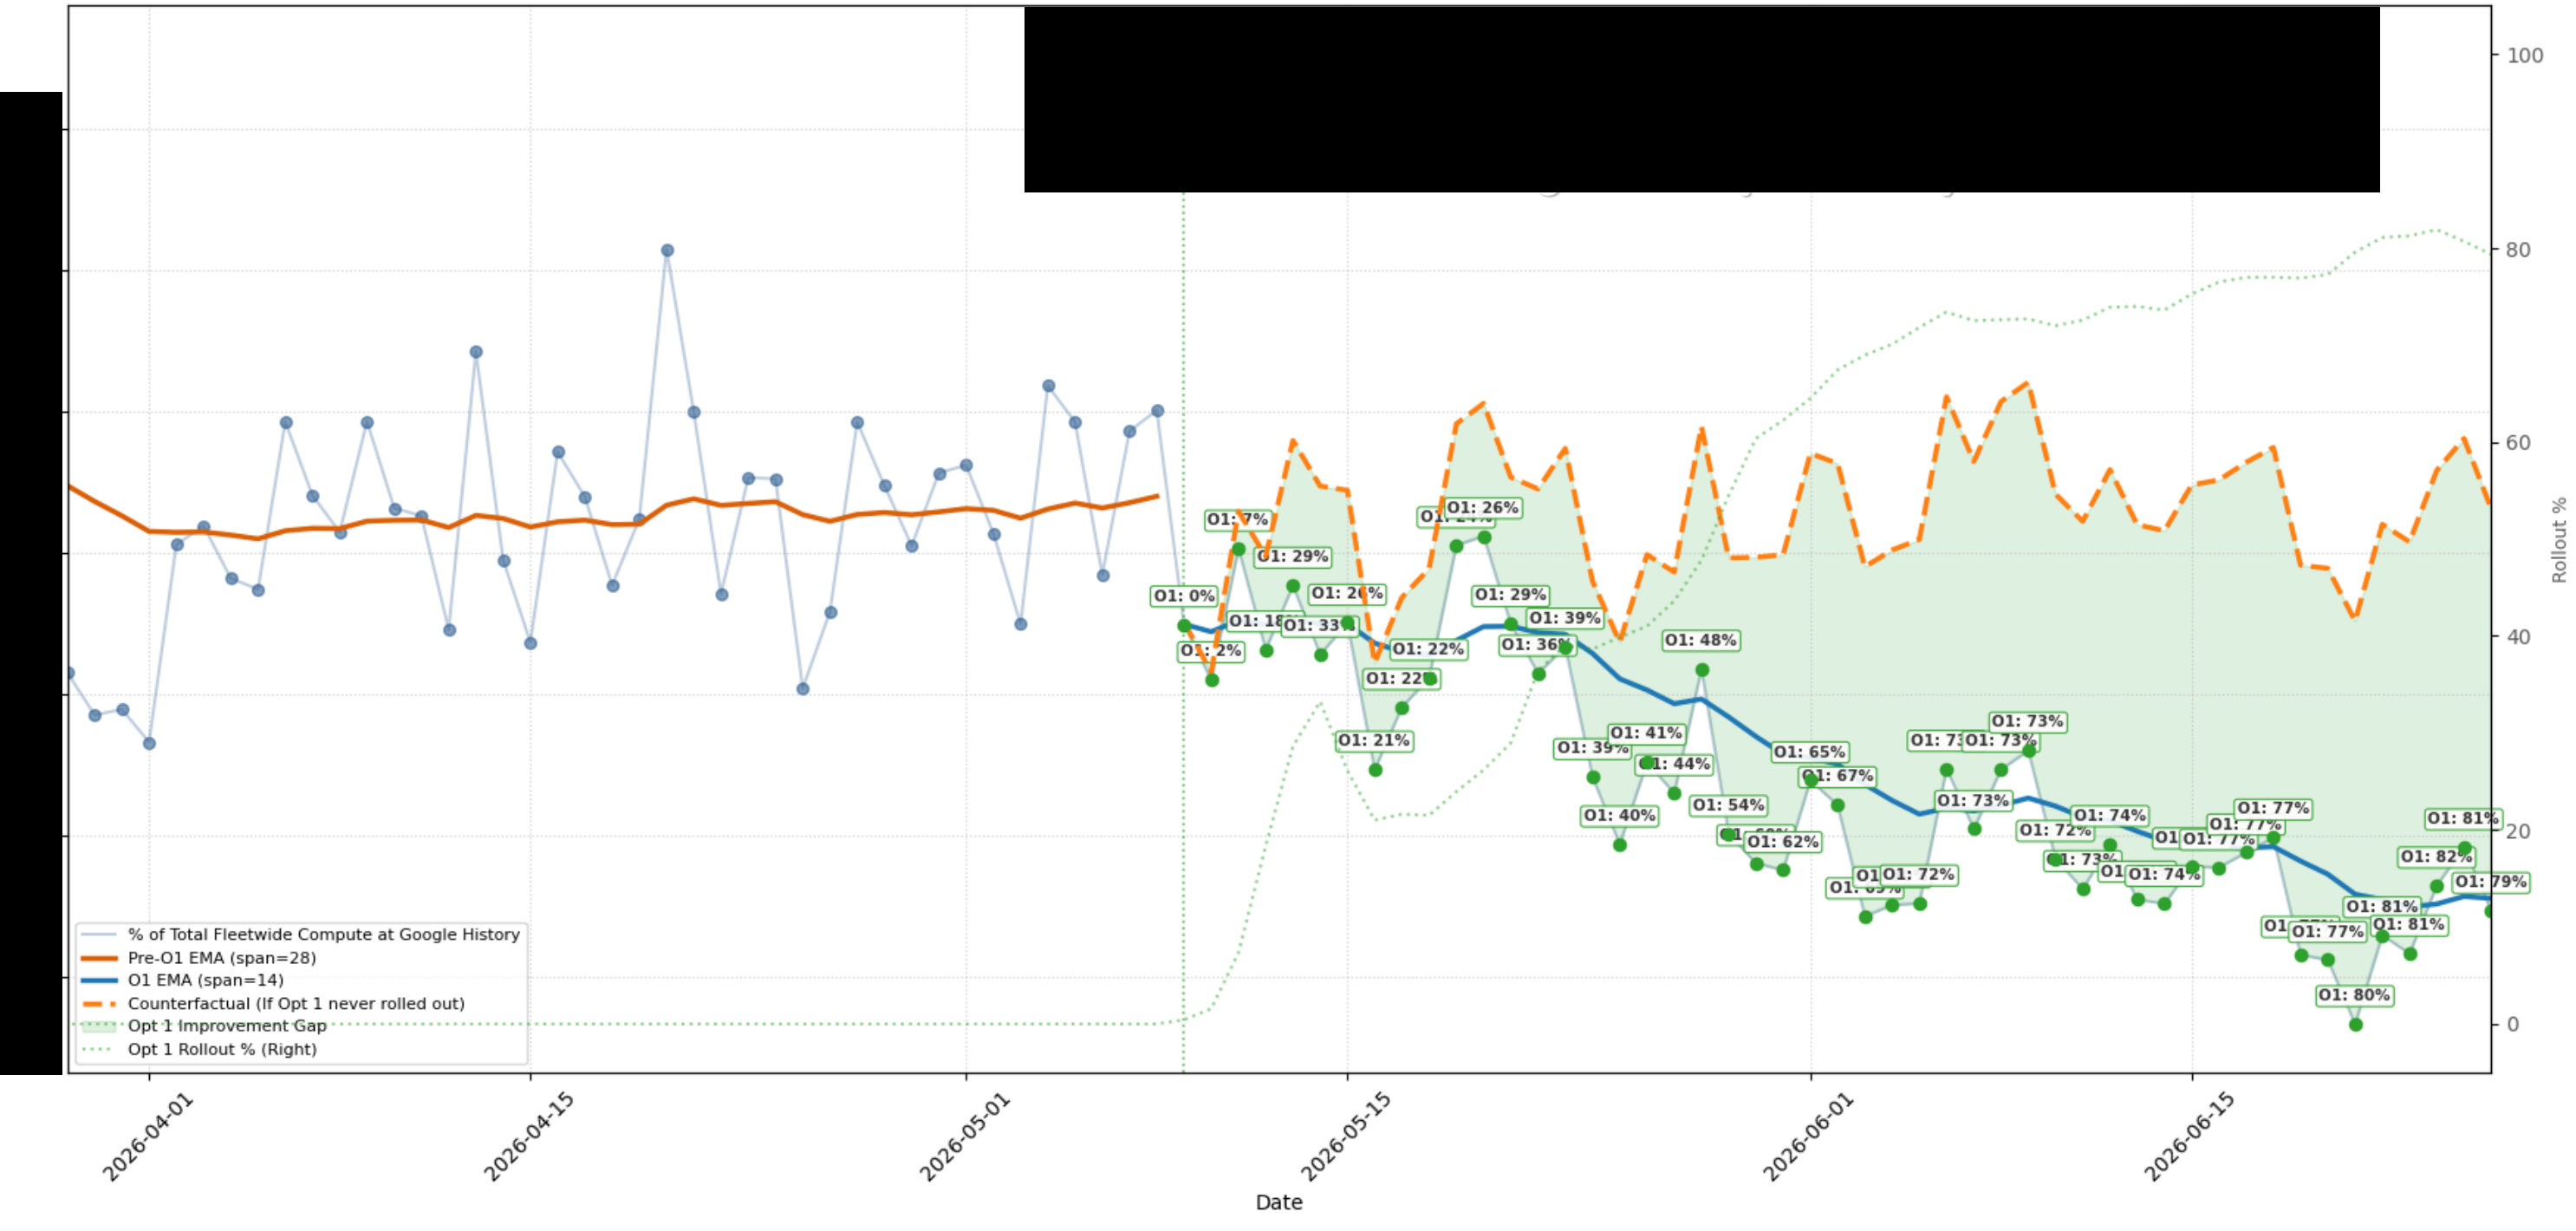Click the 'O1: 65%' label
Viewport: 2576px width, 1231px height.
pyautogui.click(x=1809, y=752)
